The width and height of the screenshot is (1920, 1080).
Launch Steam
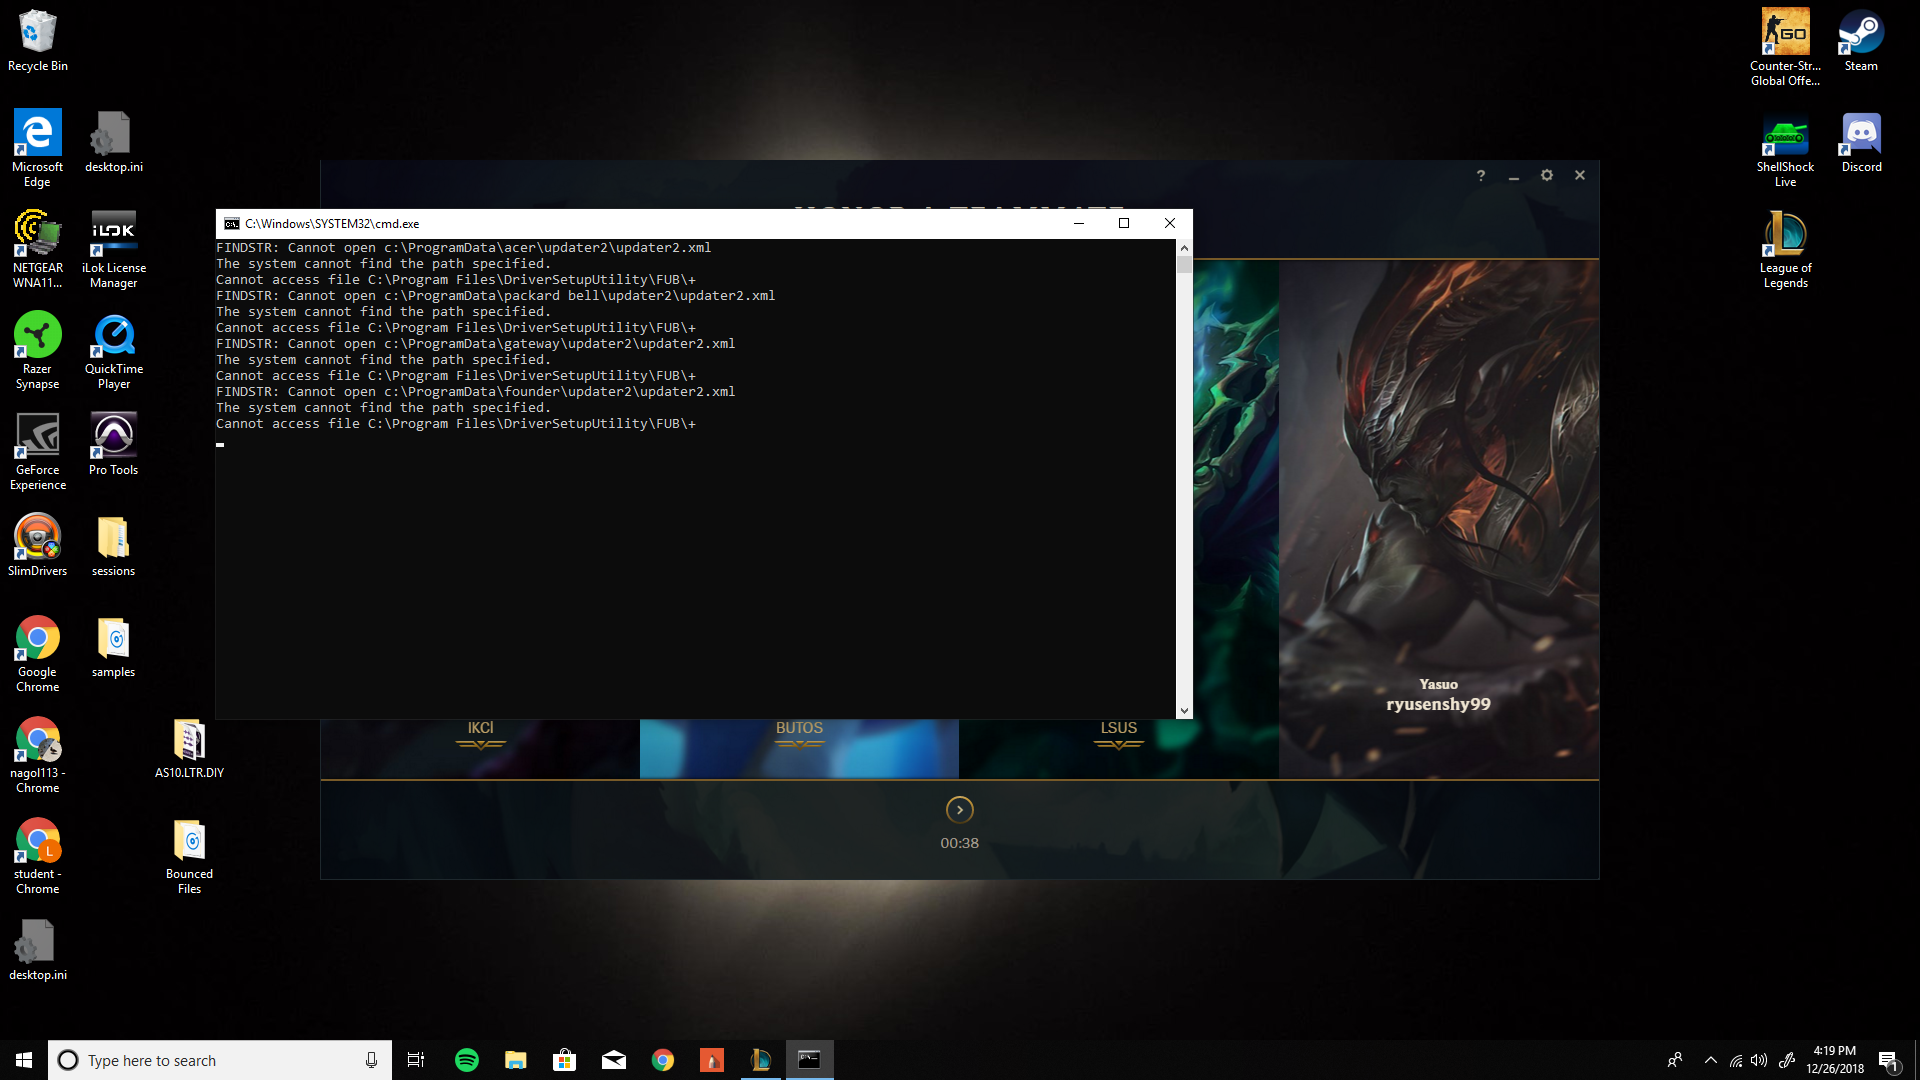click(x=1860, y=30)
